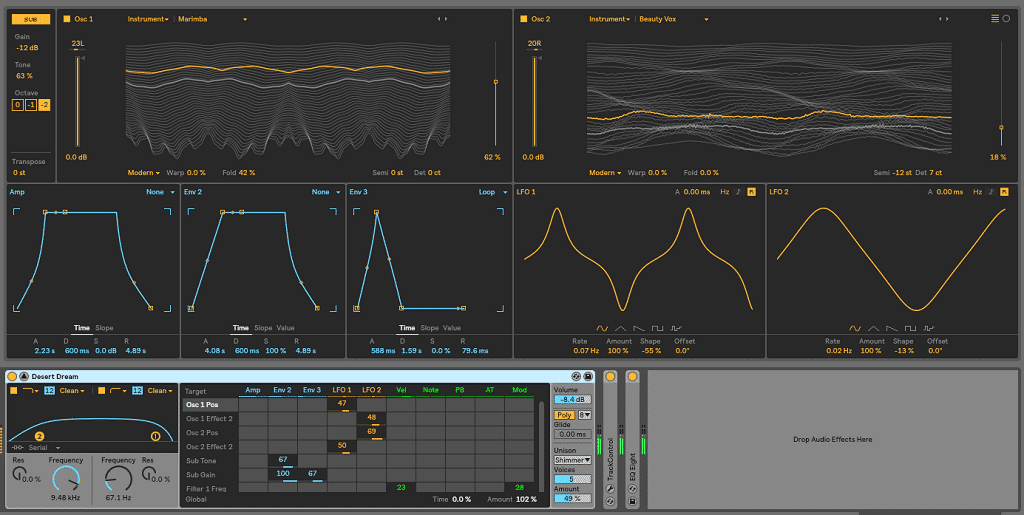The height and width of the screenshot is (515, 1024).
Task: Click the TrackControl wrench icon
Action: pos(610,489)
